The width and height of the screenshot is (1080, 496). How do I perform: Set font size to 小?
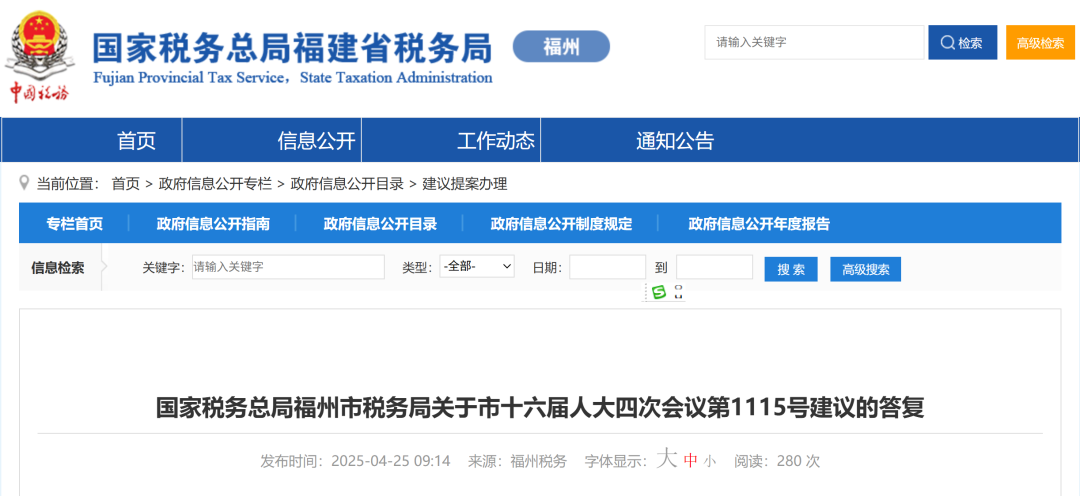point(709,462)
